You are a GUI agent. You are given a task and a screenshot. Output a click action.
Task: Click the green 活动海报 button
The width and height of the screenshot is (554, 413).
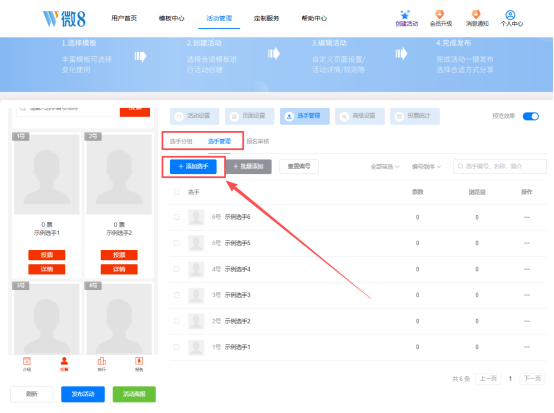tap(134, 394)
